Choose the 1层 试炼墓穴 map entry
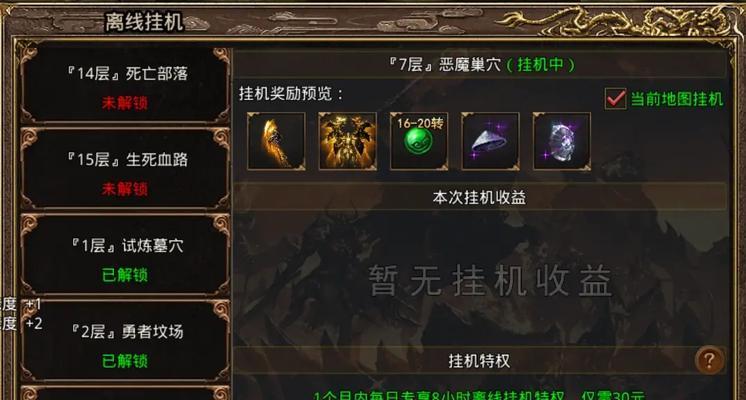 [126, 256]
